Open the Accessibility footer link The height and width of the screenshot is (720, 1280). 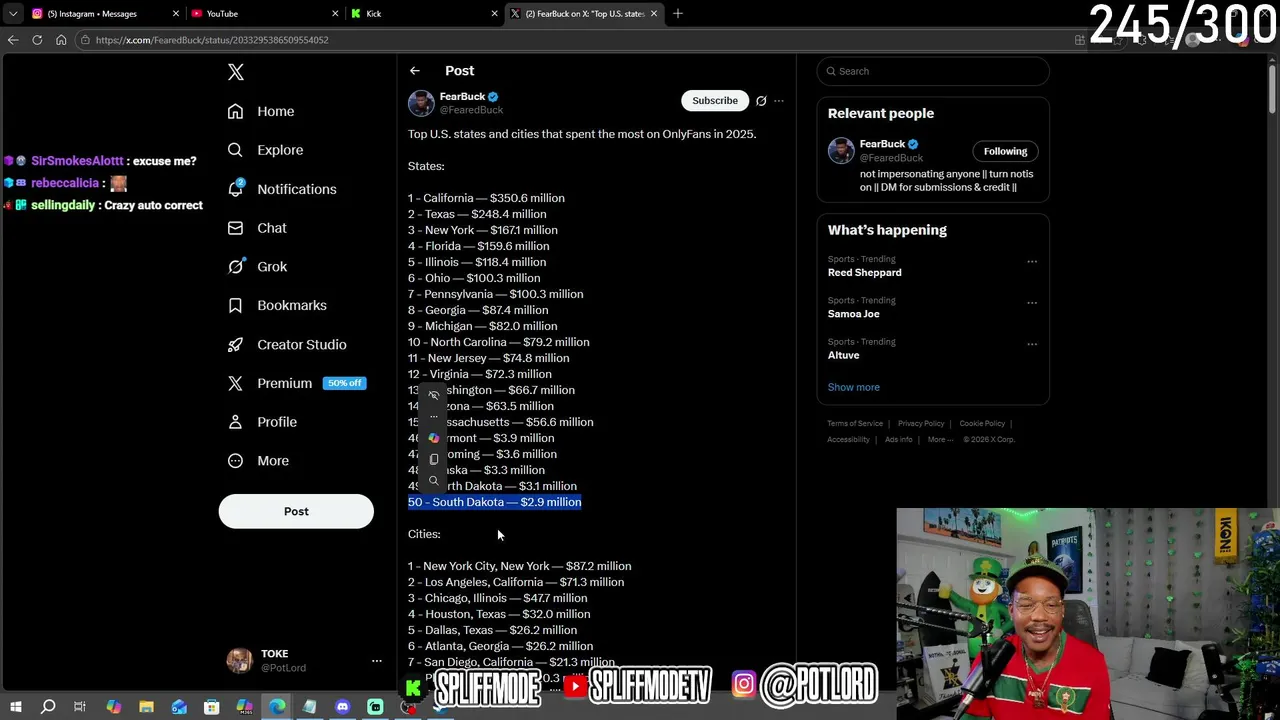(848, 439)
